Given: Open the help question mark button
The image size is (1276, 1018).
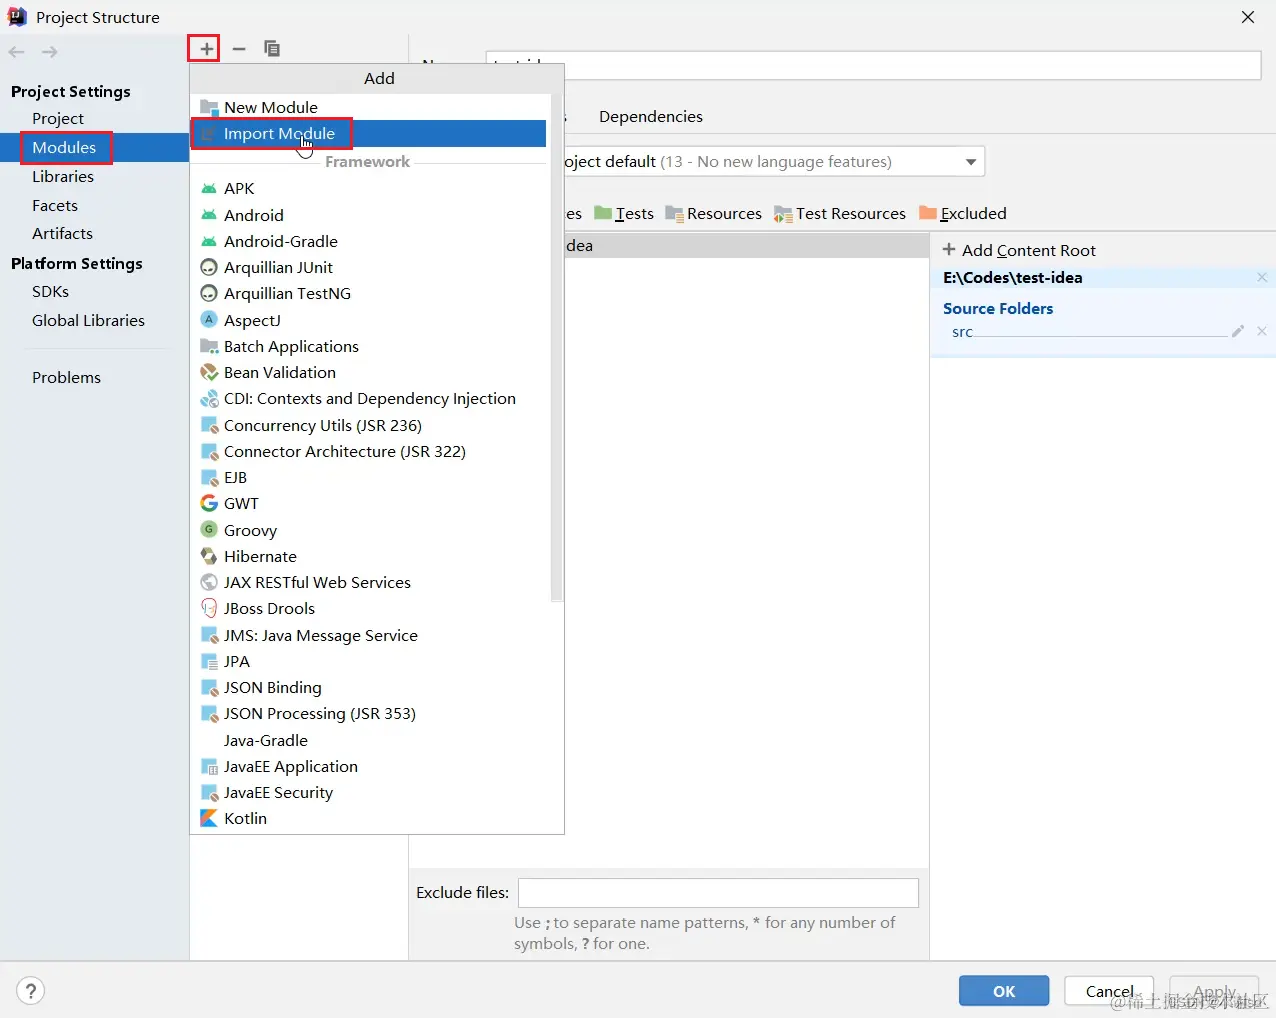Looking at the screenshot, I should 31,990.
